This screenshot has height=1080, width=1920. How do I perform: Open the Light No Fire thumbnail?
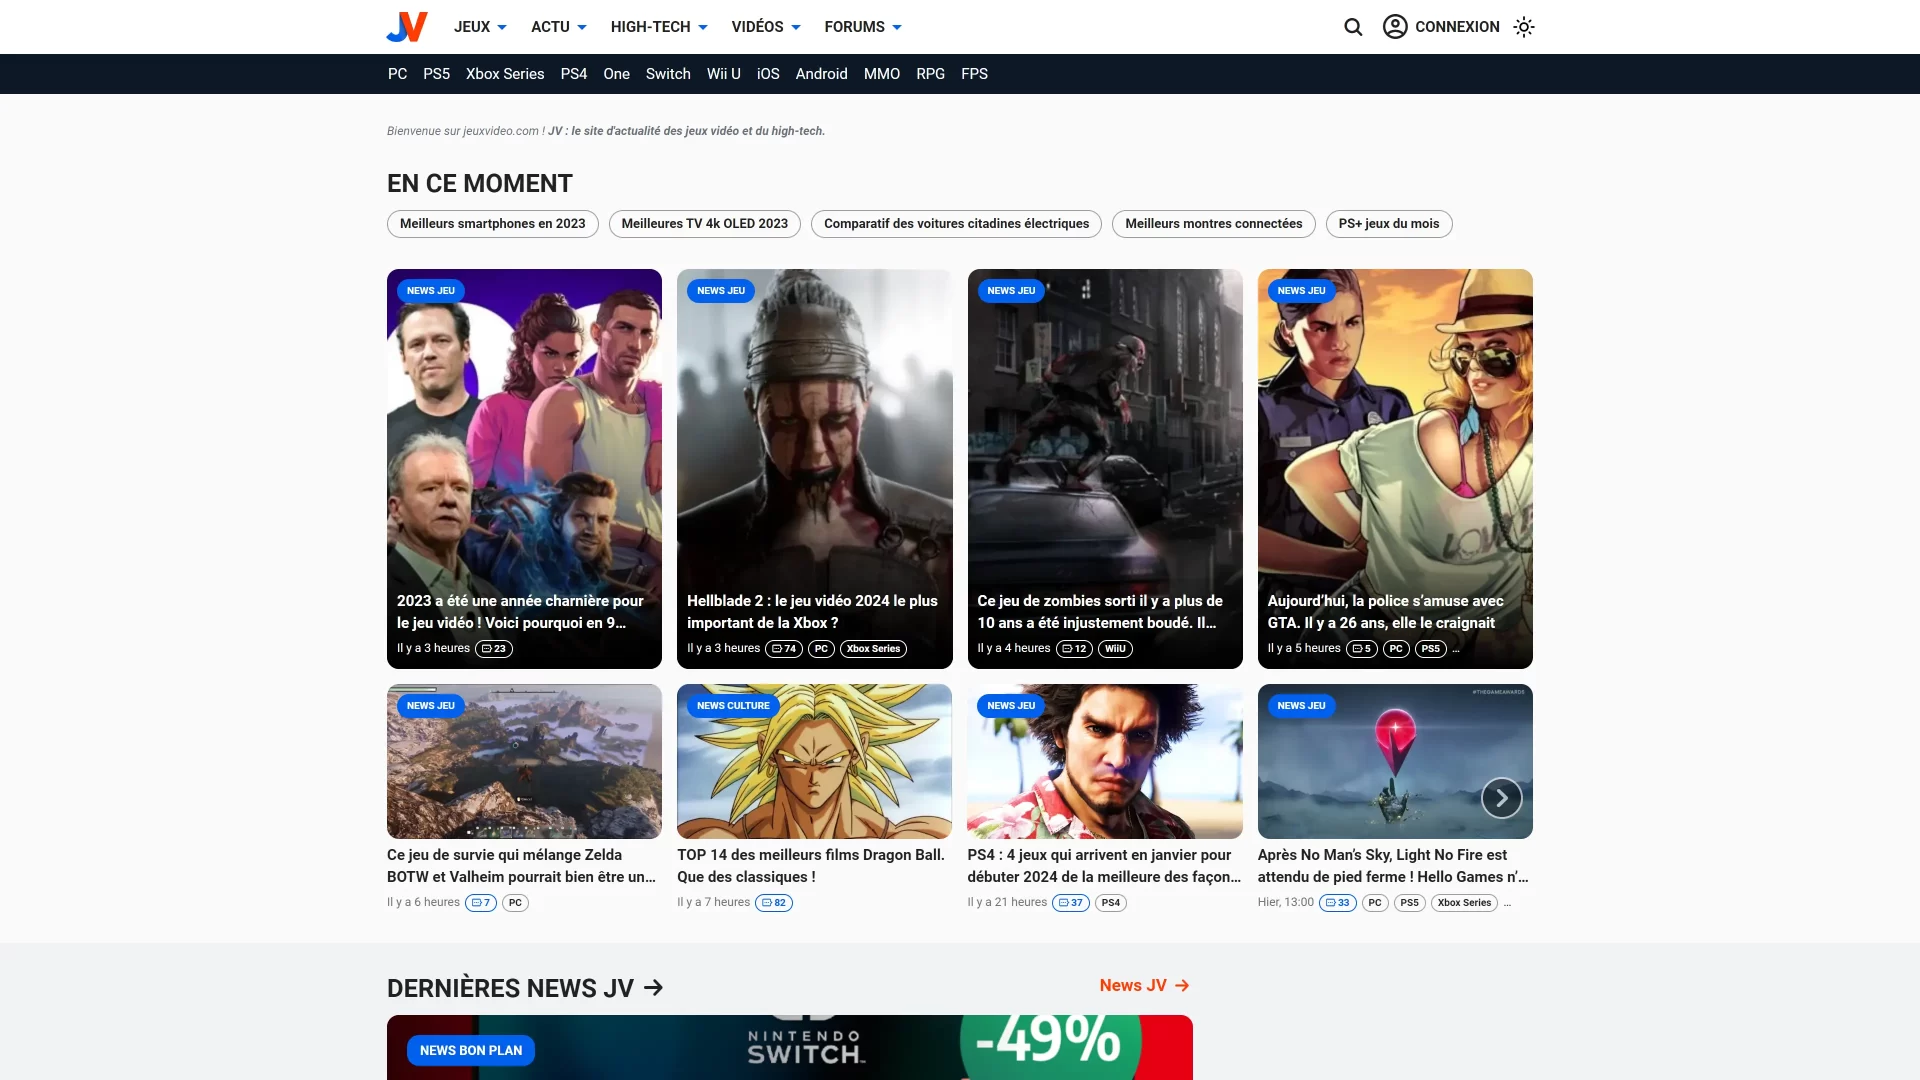1395,762
